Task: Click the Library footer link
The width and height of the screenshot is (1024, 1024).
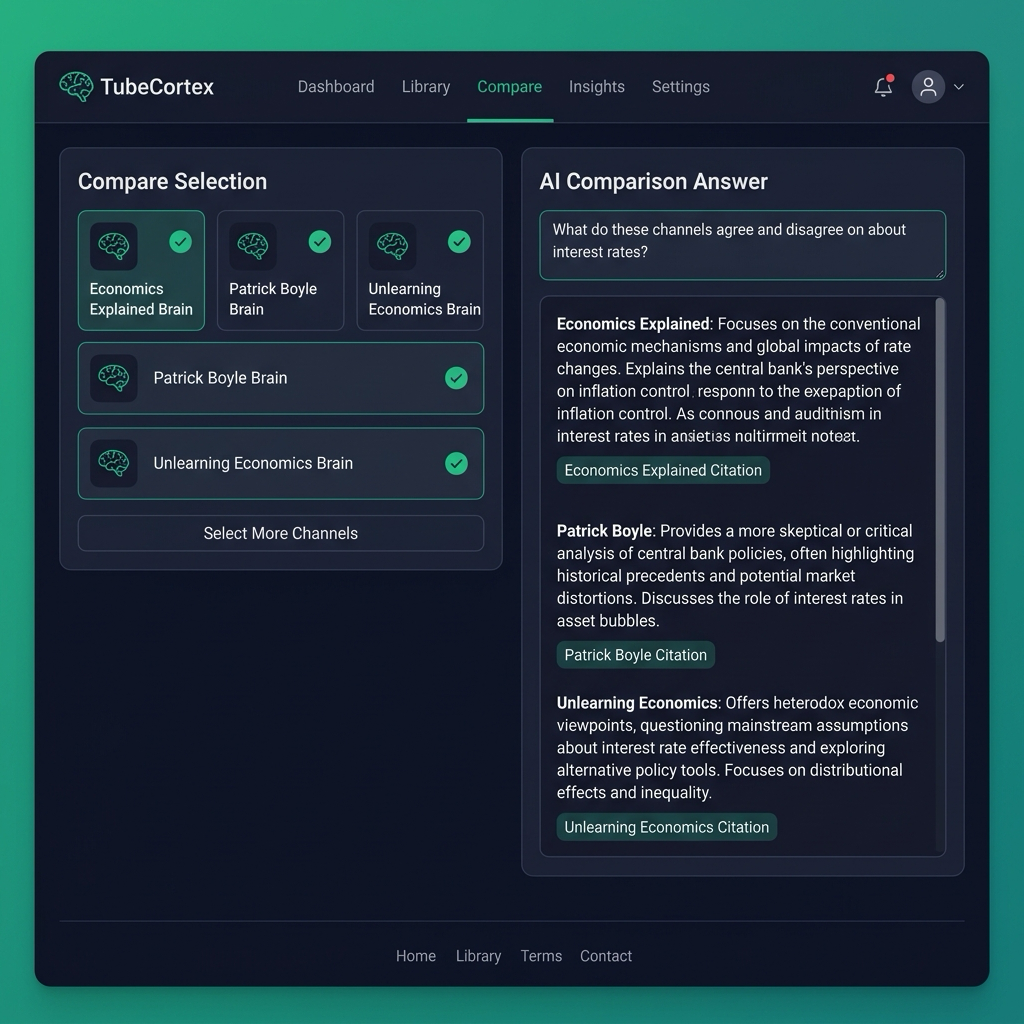Action: click(478, 956)
